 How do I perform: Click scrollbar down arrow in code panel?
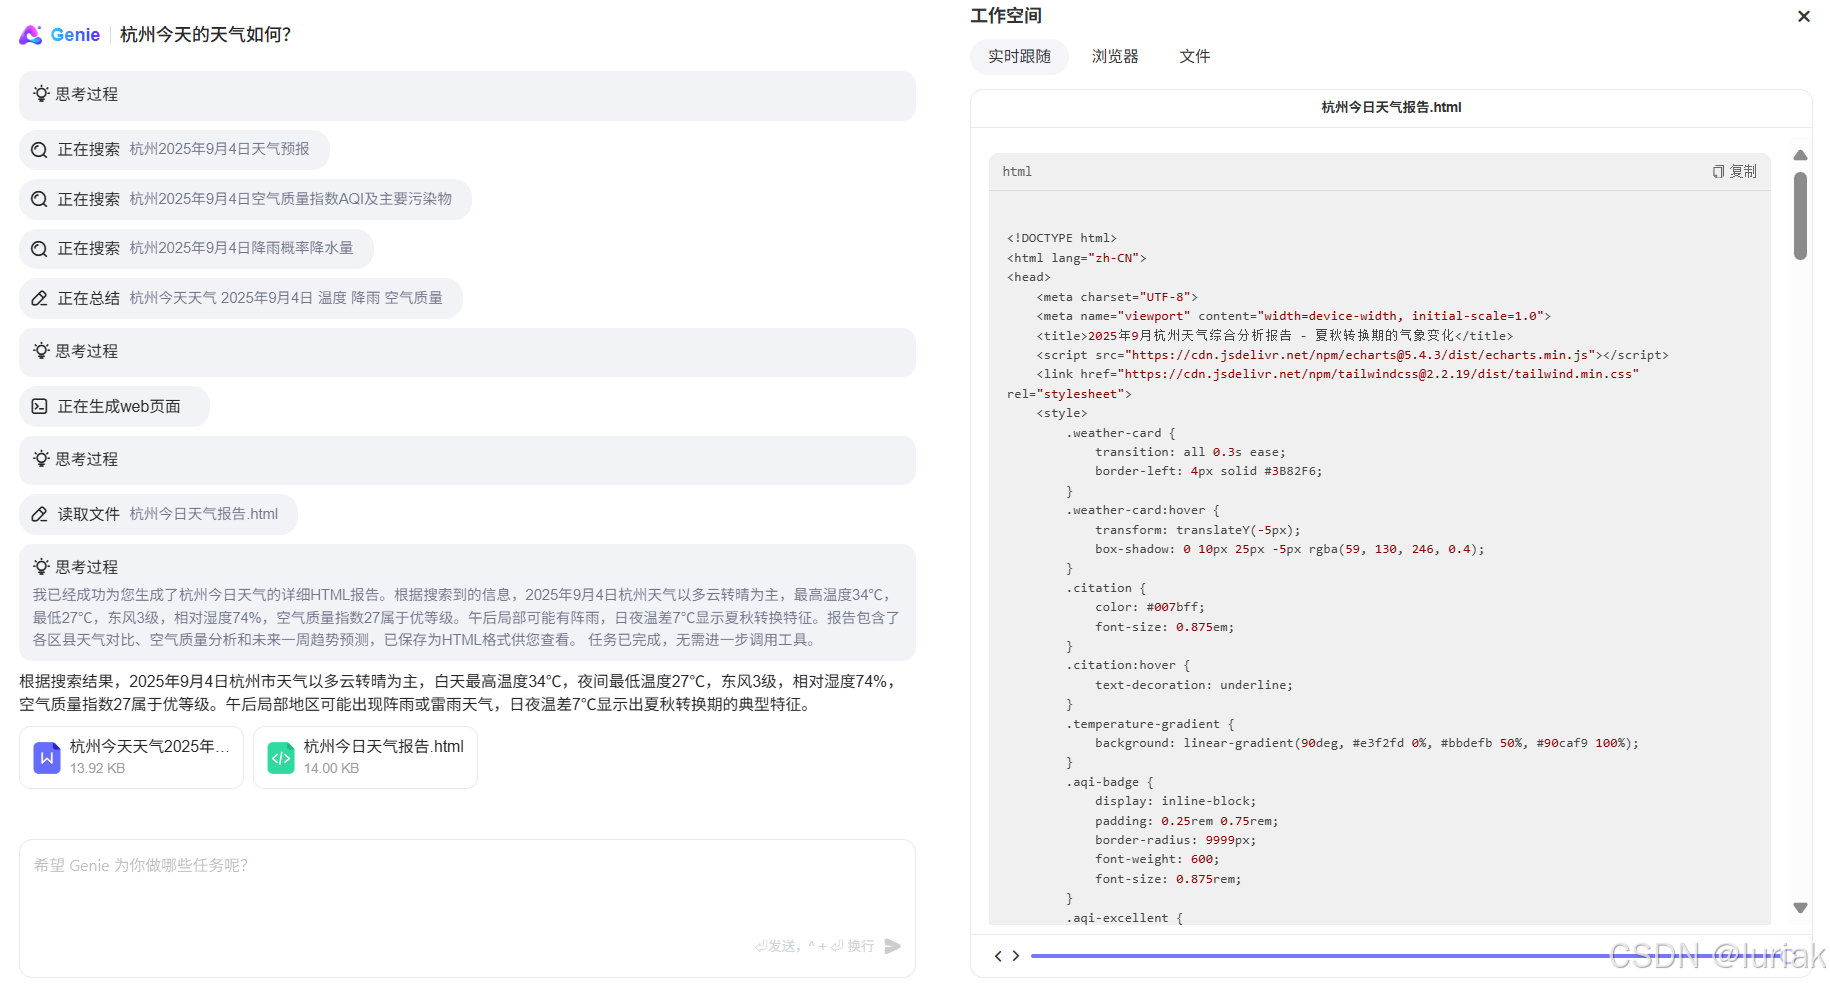coord(1800,908)
